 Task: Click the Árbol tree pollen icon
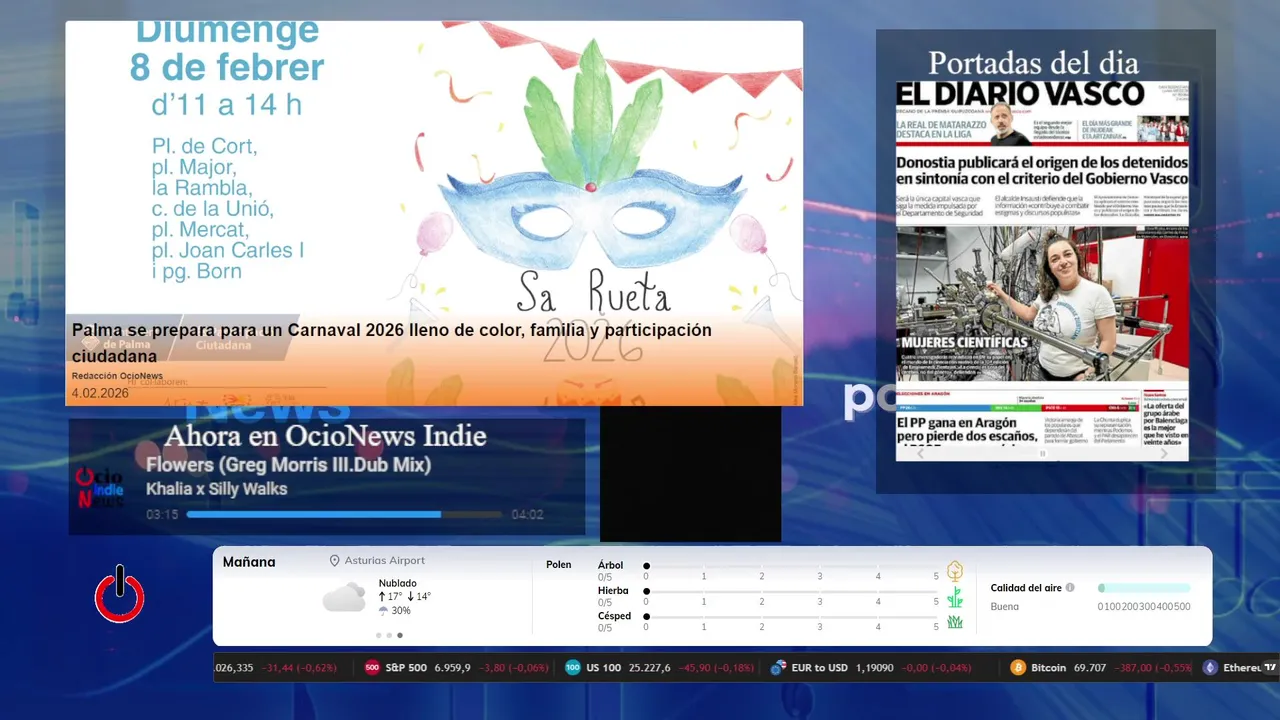click(955, 571)
